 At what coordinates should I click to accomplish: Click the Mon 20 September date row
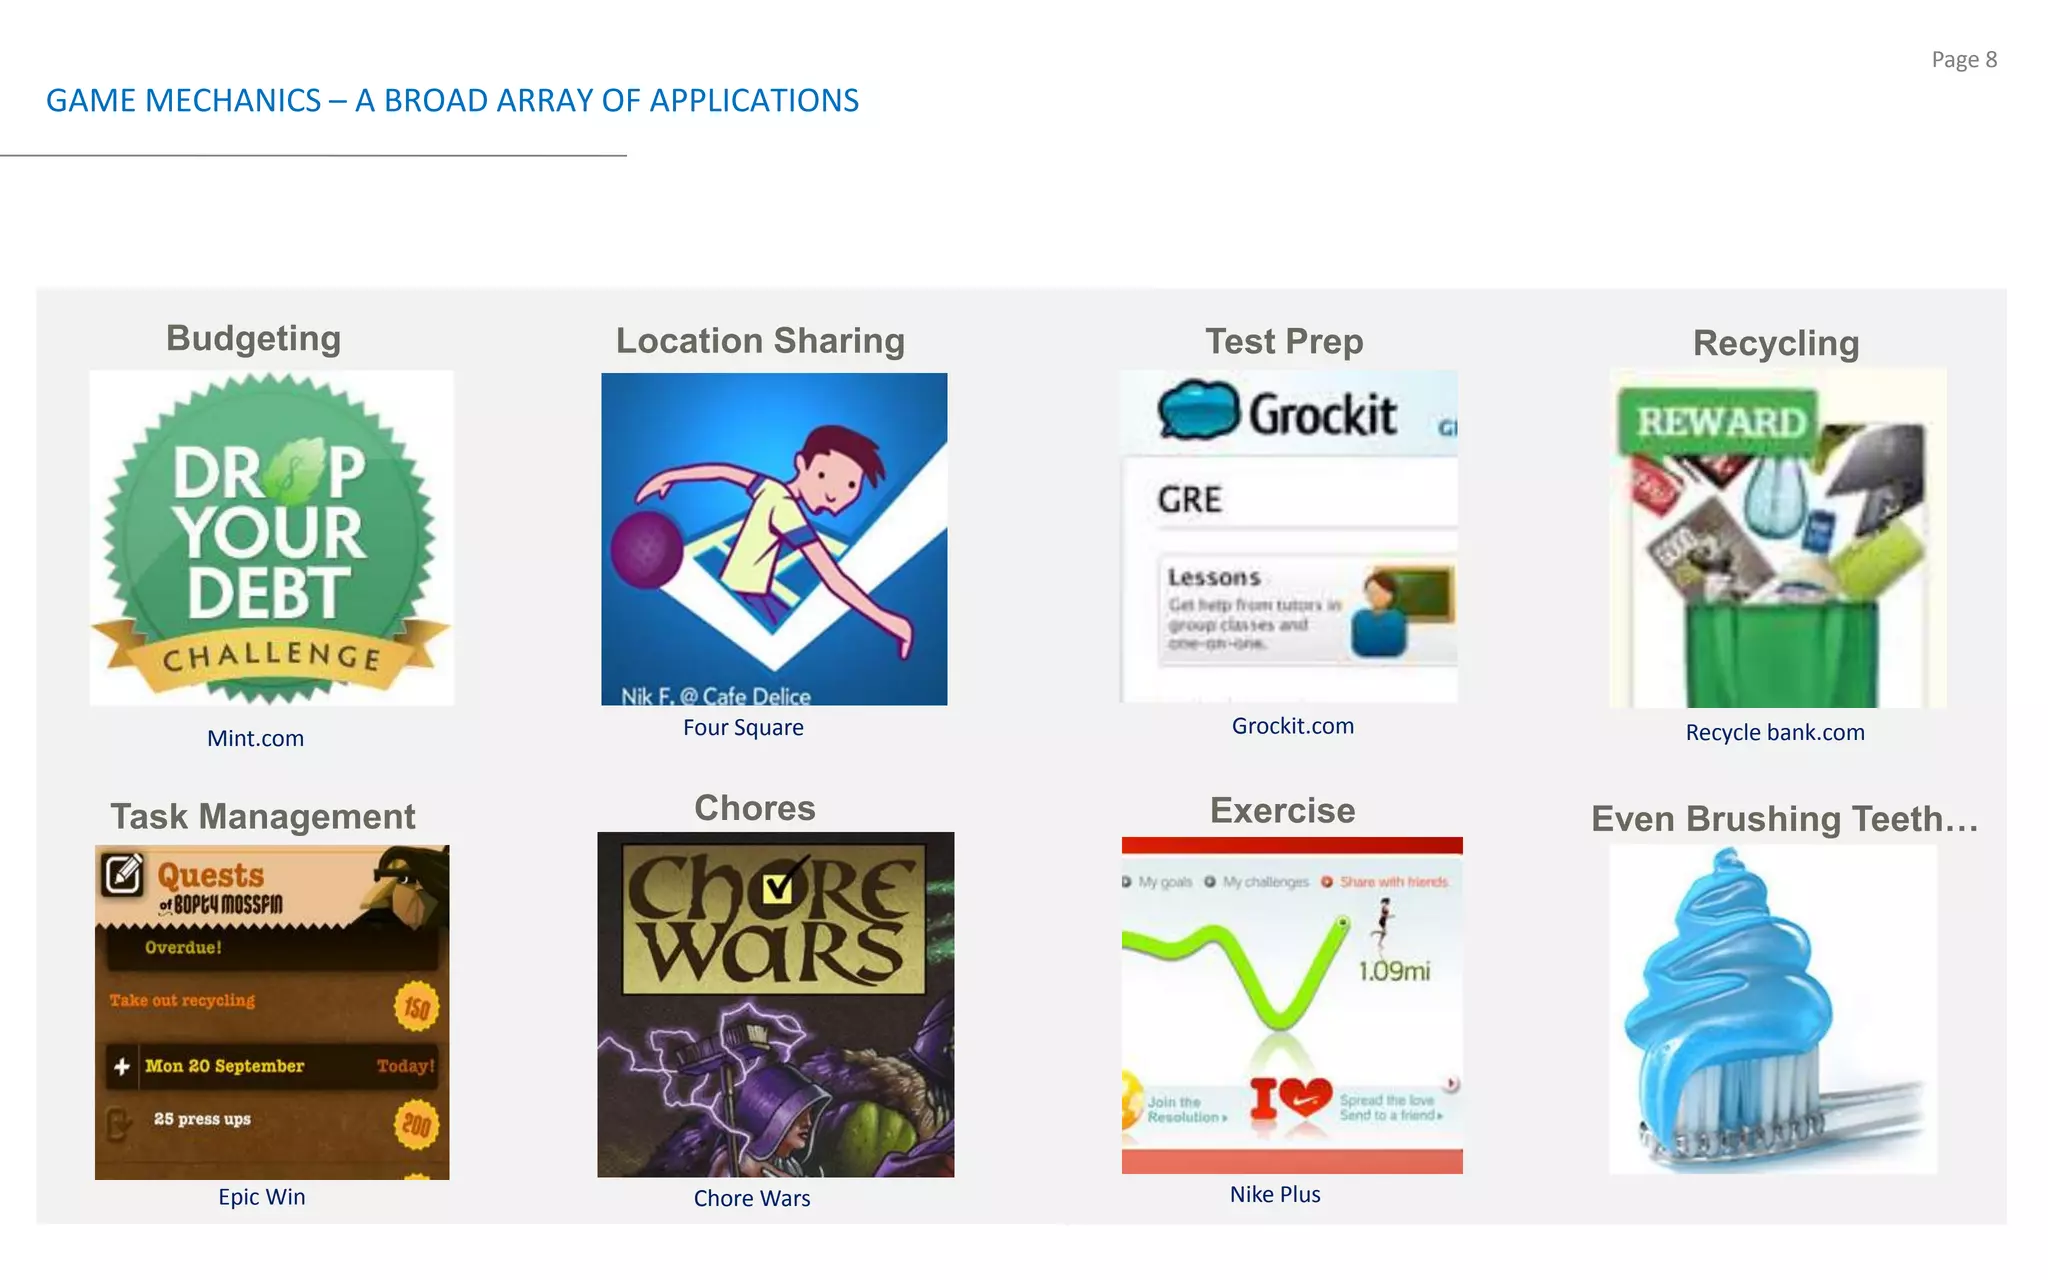pyautogui.click(x=272, y=1066)
